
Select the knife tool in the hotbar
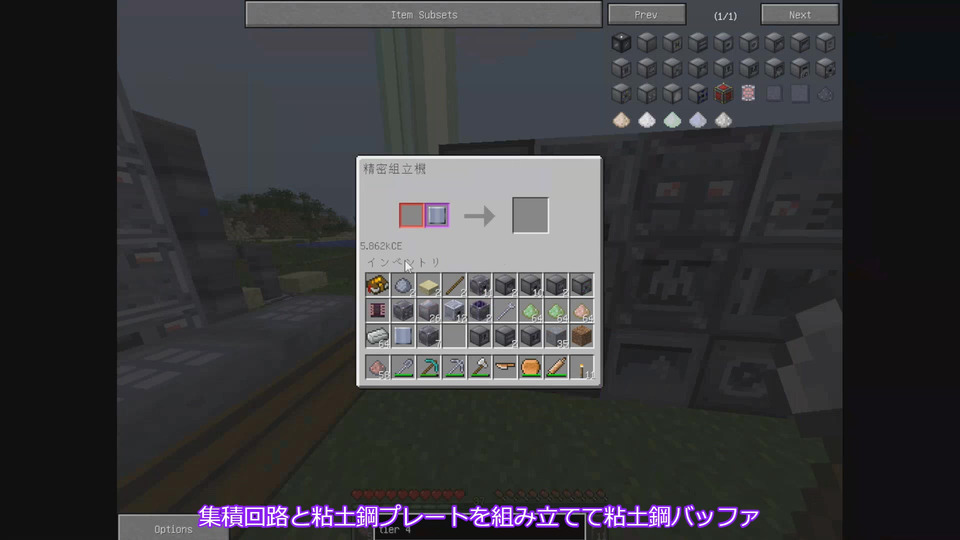(x=506, y=367)
